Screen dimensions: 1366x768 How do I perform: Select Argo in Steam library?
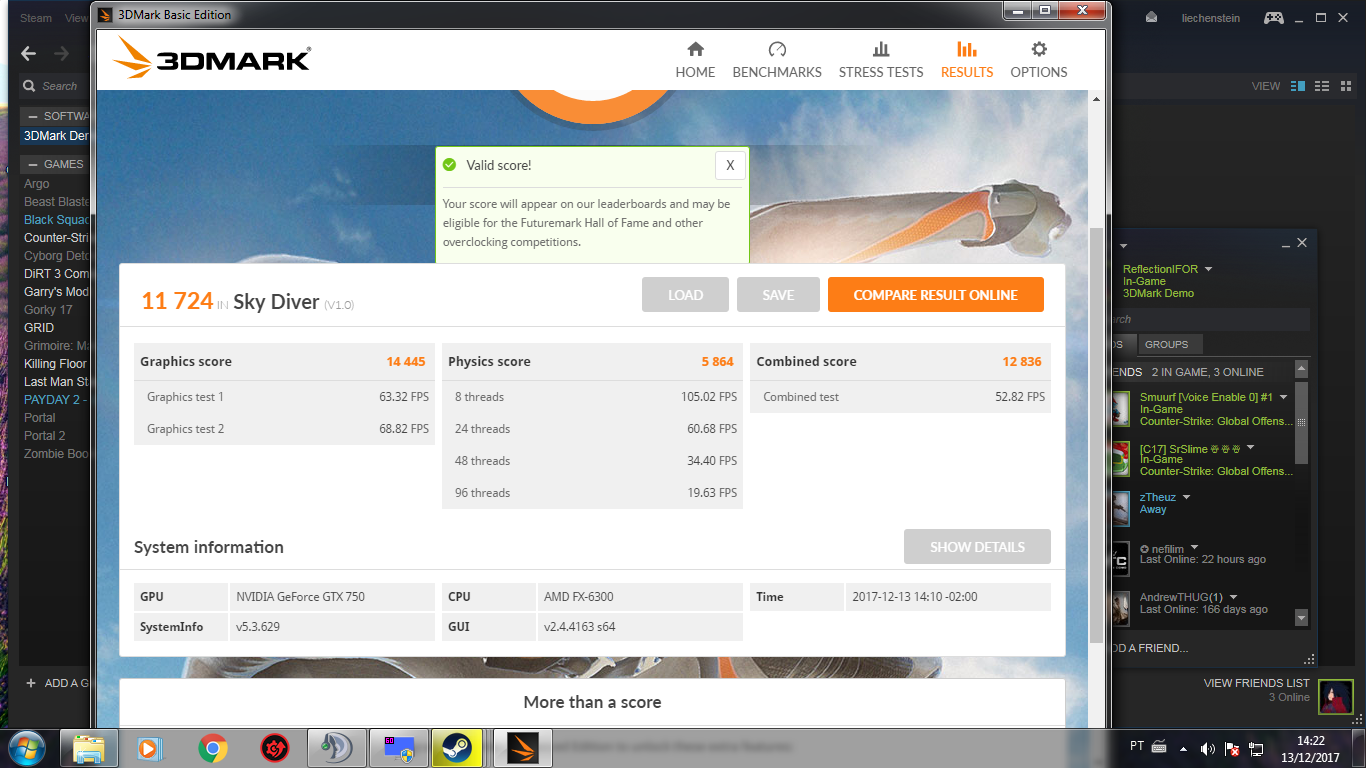[37, 184]
